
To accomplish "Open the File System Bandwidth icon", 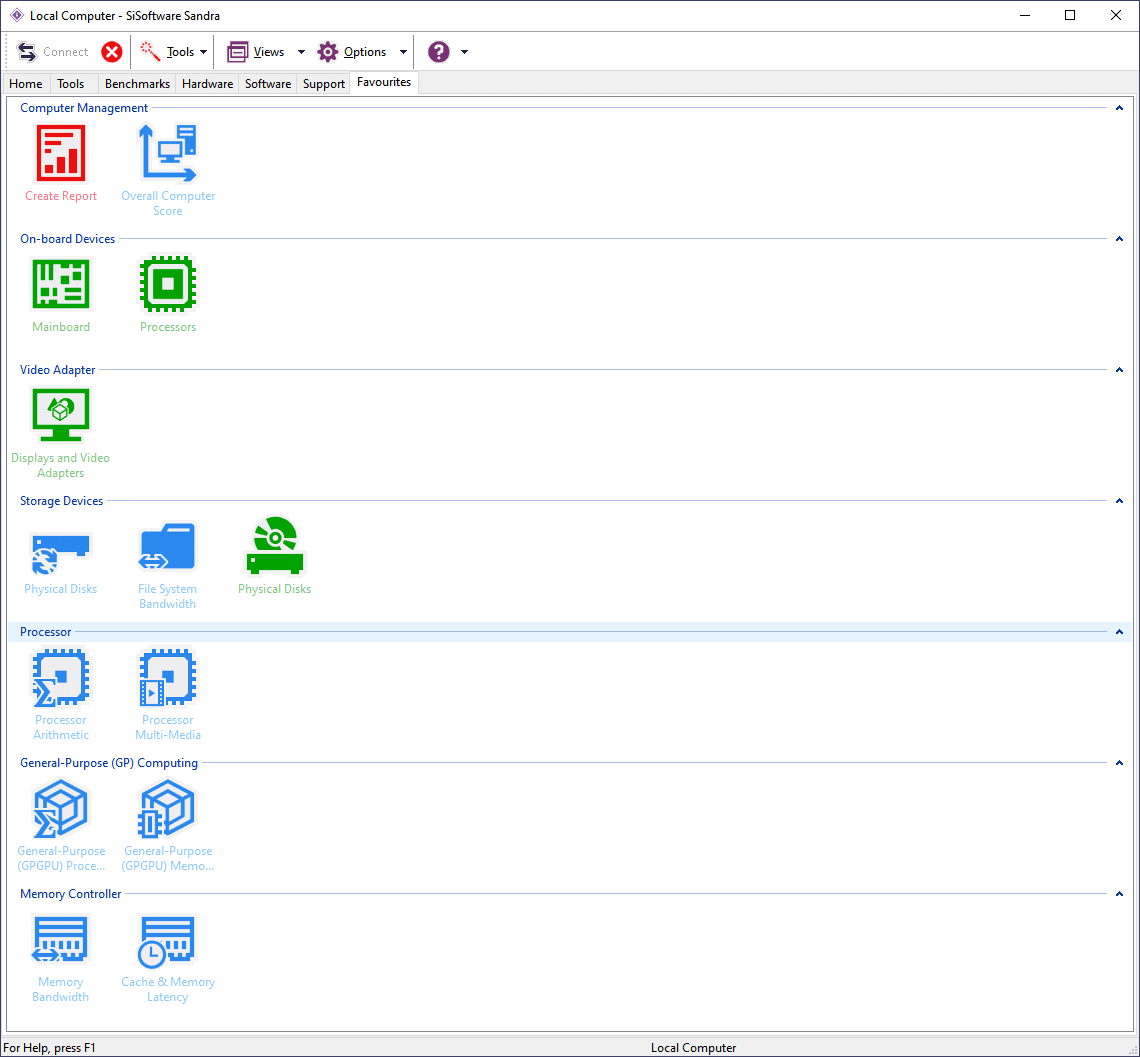I will tap(168, 546).
